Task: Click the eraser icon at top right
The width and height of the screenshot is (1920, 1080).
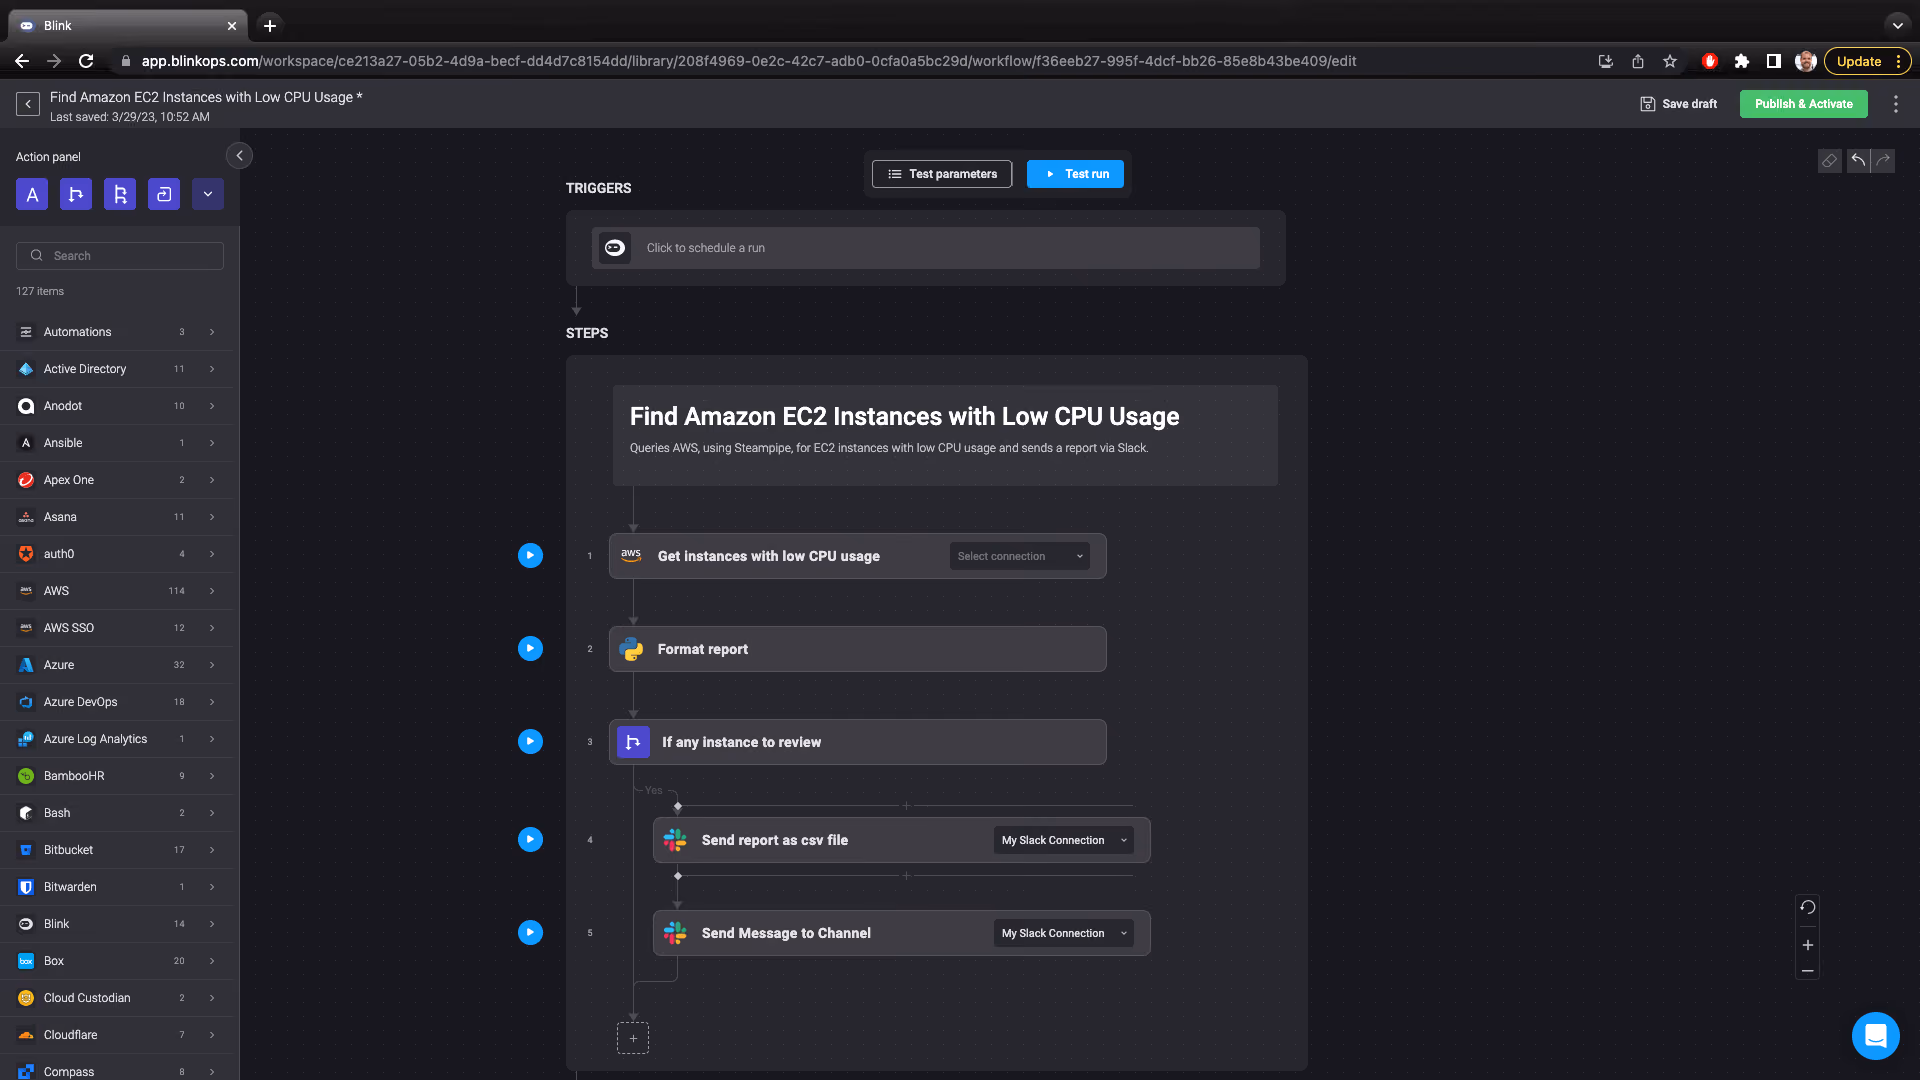Action: (1829, 160)
